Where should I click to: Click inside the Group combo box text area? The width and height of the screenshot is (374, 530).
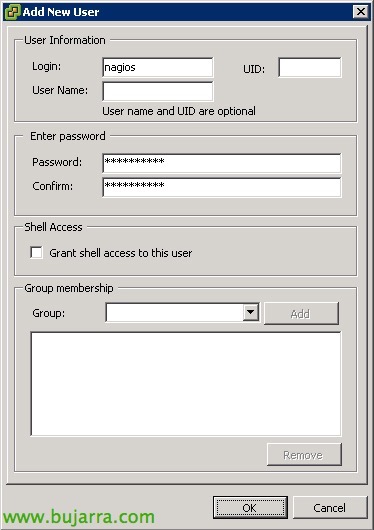[x=174, y=312]
